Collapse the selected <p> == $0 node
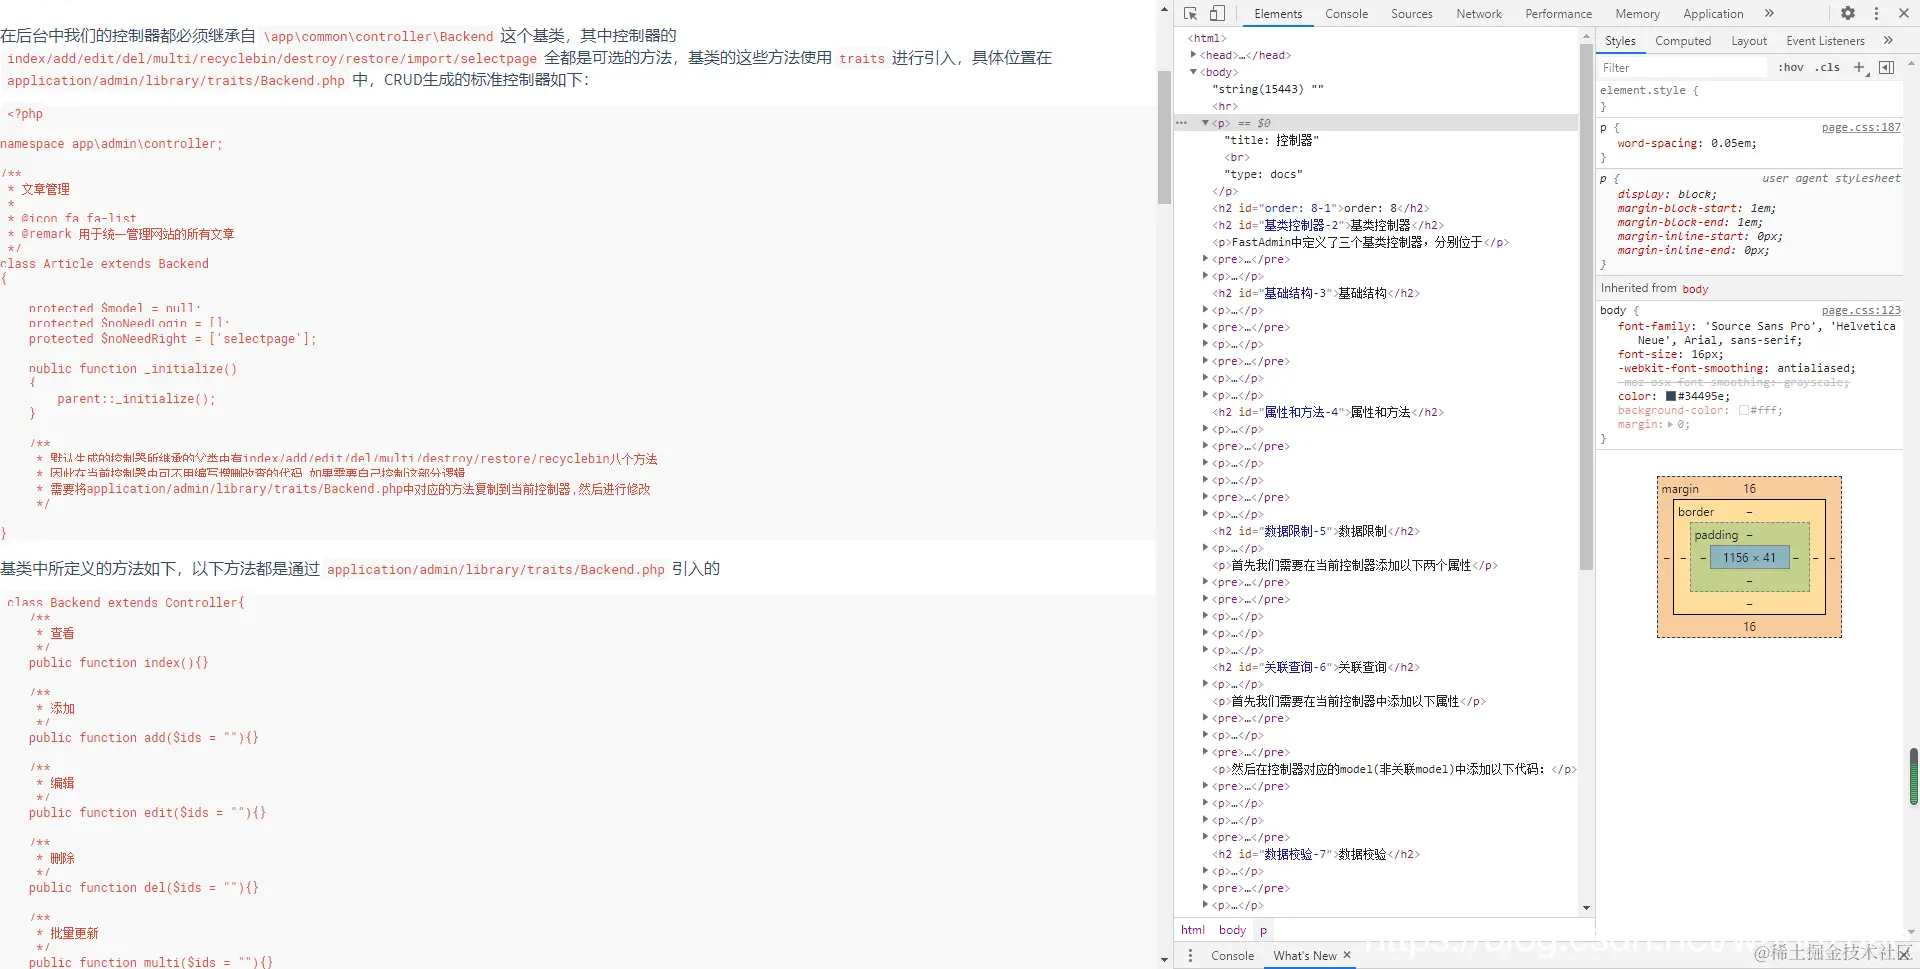 (1206, 123)
